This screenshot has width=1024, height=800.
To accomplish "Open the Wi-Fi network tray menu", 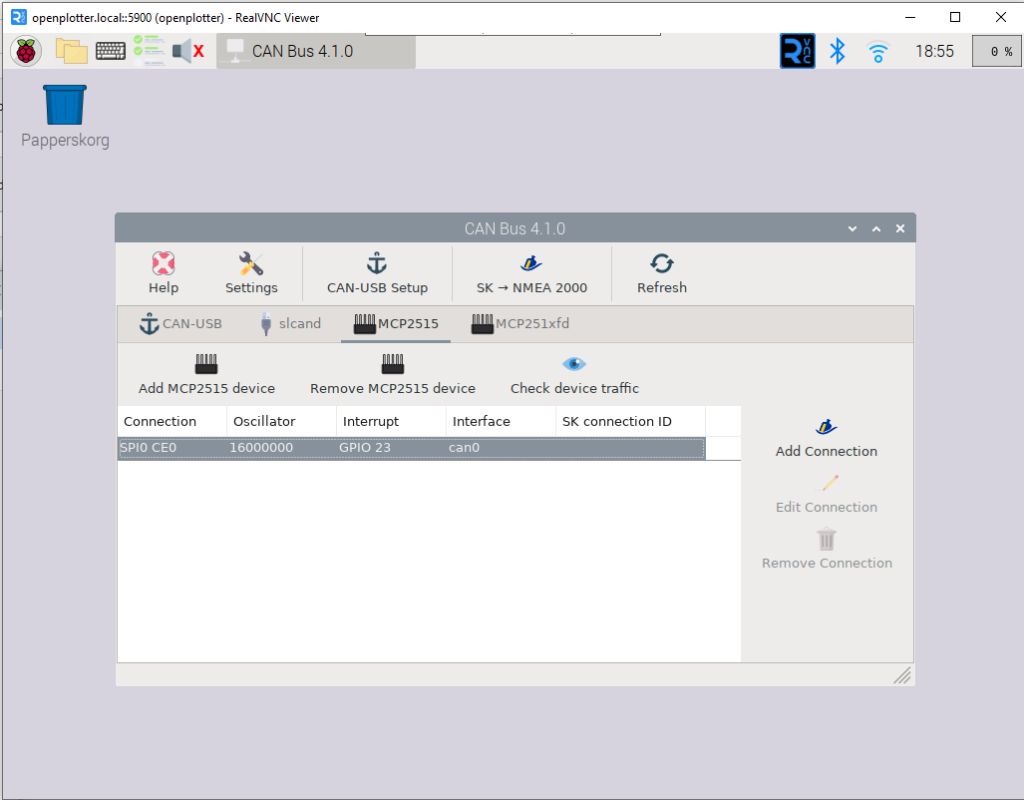I will click(878, 51).
